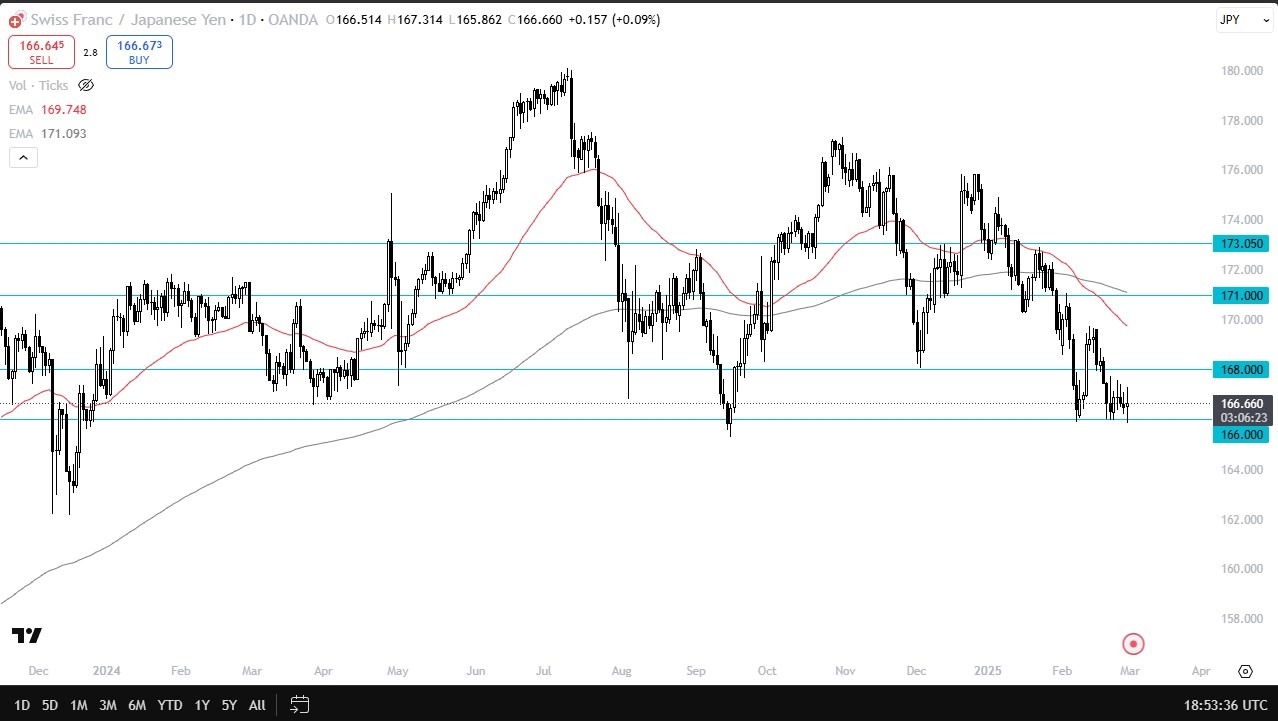1278x721 pixels.
Task: Click the red event marker near Mar
Action: pos(1133,644)
